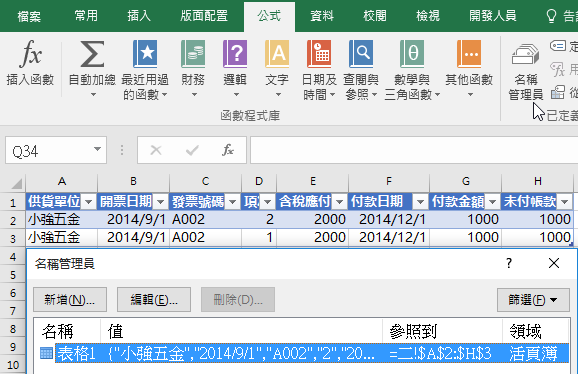The image size is (578, 374).
Task: Click the define name tag icon
Action: point(558,46)
